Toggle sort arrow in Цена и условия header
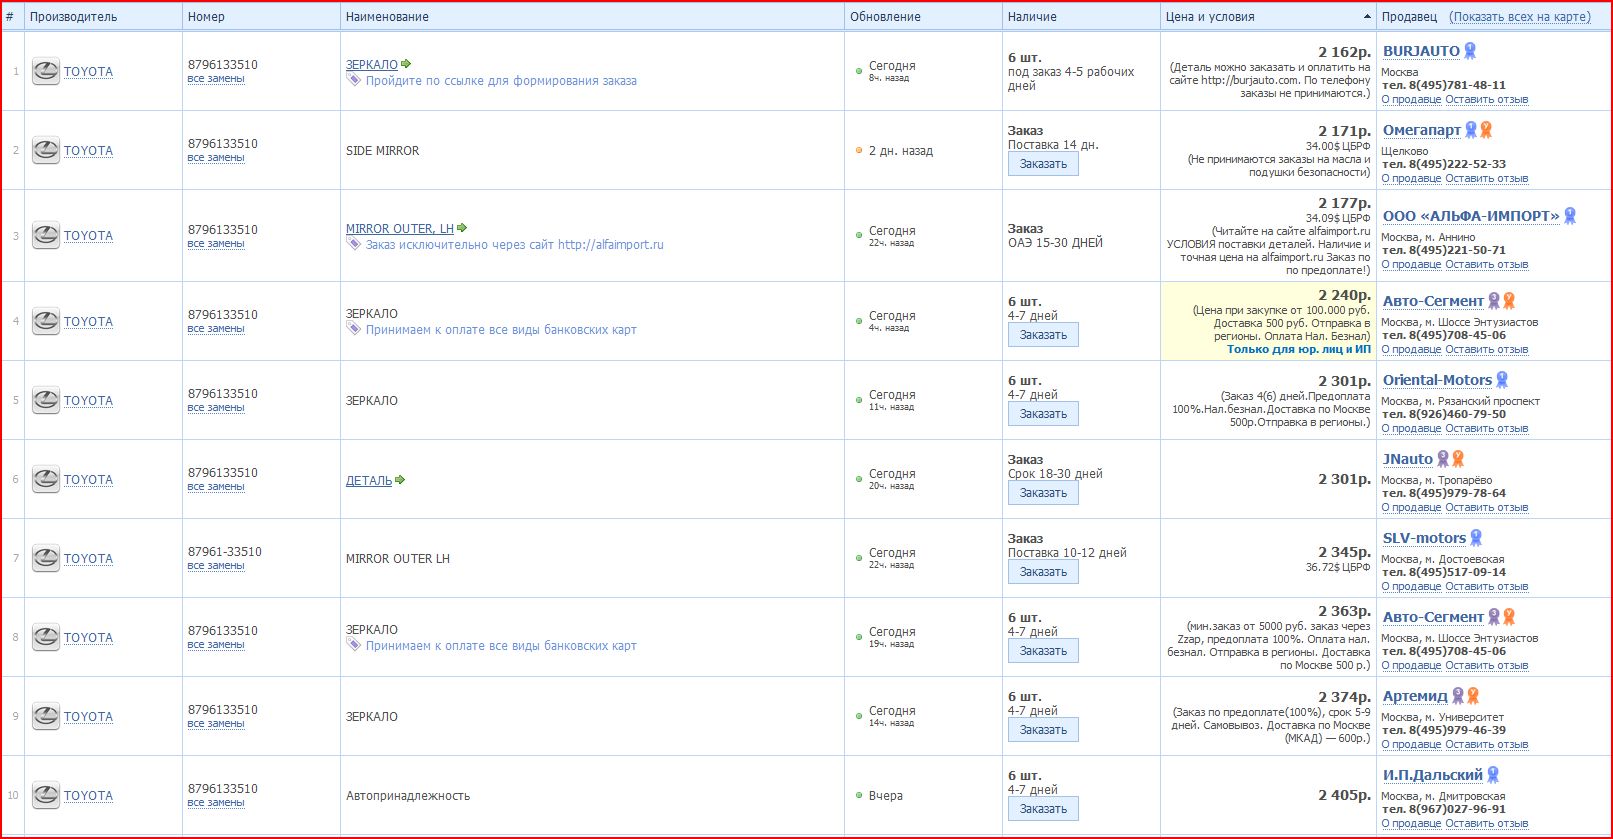 pos(1367,17)
